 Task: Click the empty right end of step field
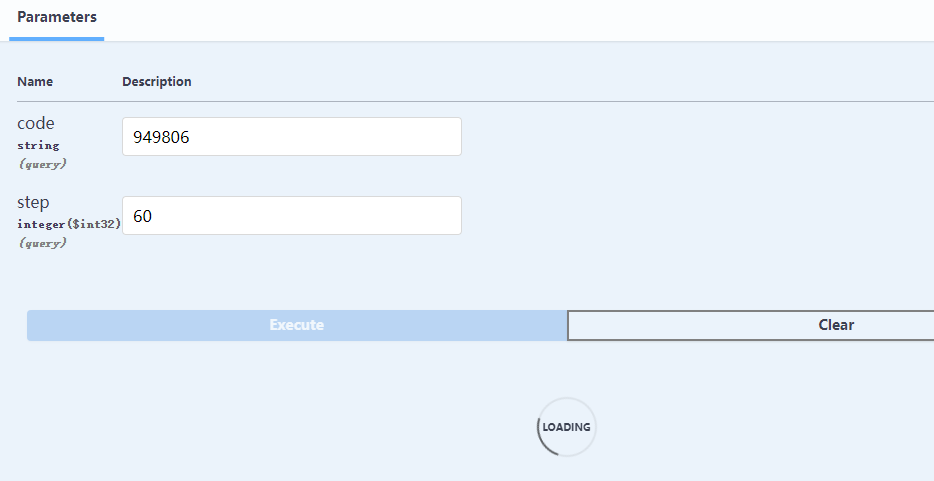coord(430,216)
